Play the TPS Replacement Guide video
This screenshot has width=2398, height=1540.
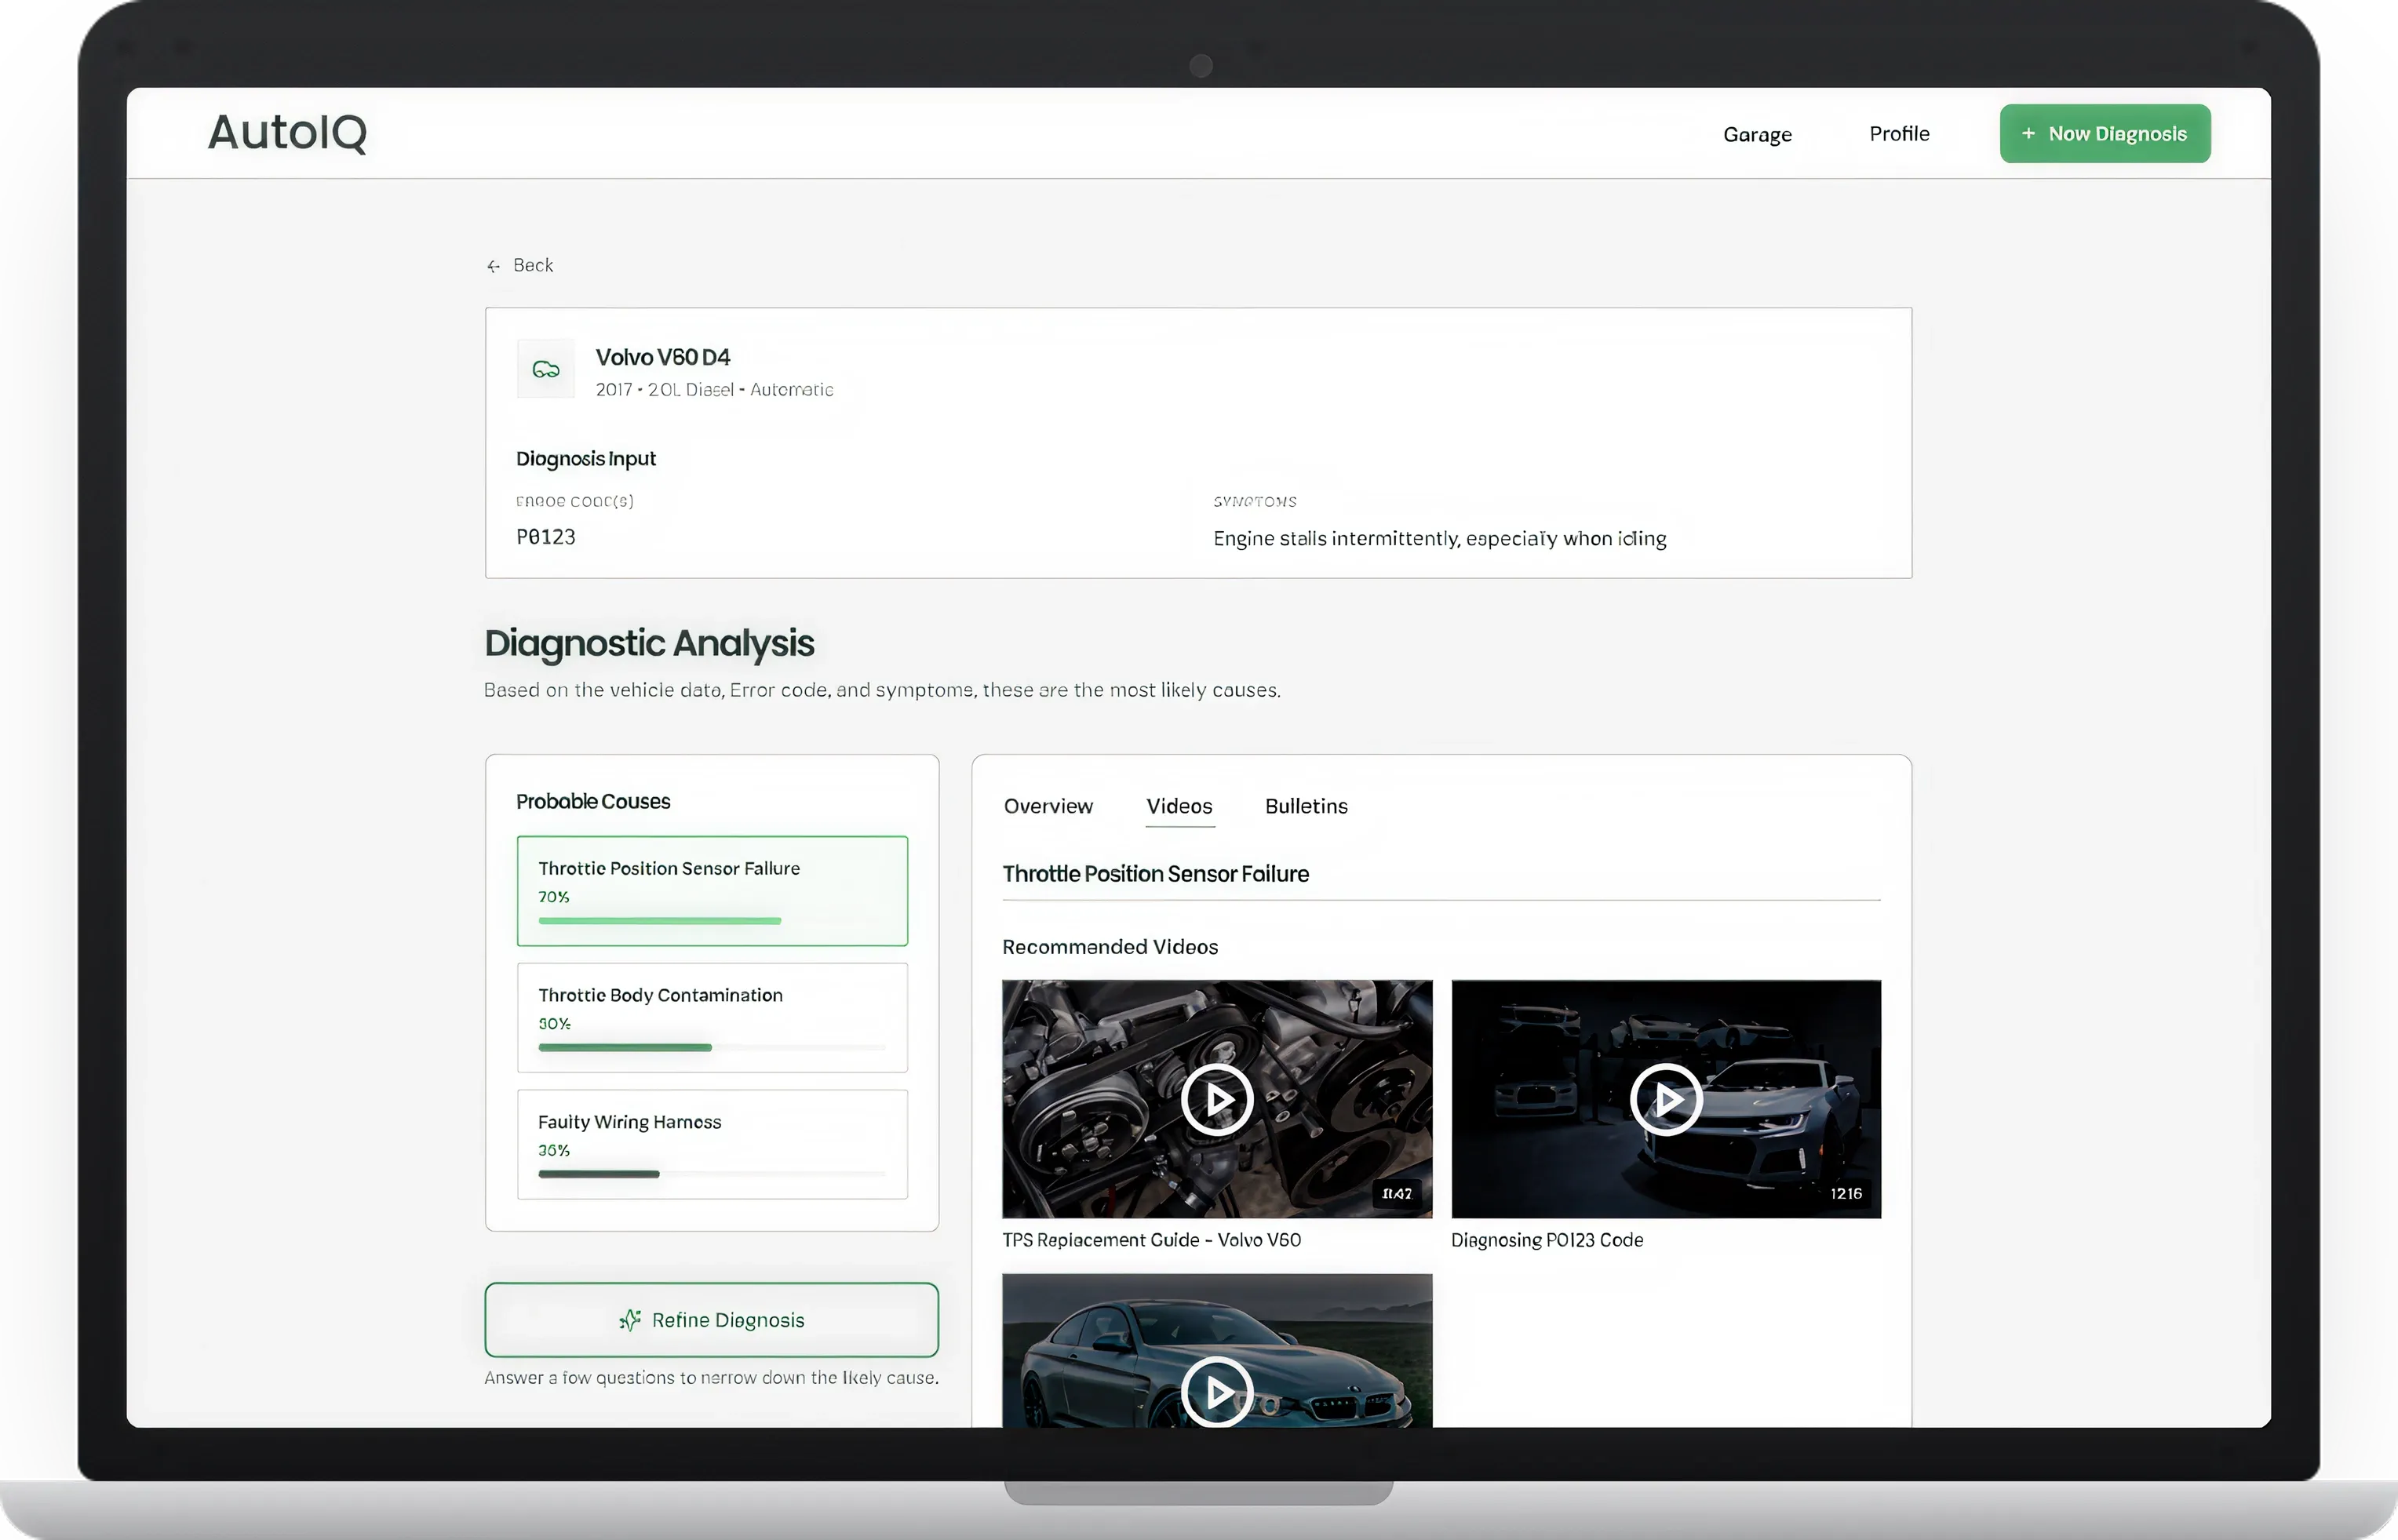(x=1217, y=1100)
